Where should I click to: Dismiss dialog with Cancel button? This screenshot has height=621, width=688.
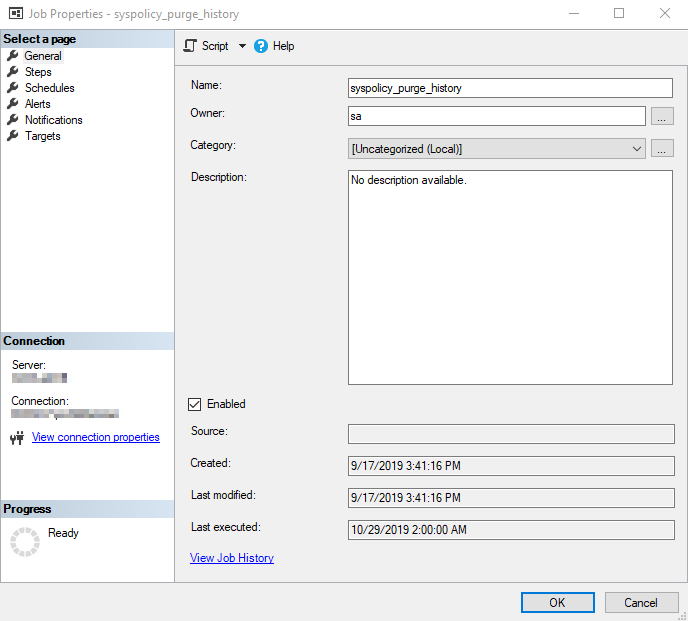pyautogui.click(x=641, y=603)
